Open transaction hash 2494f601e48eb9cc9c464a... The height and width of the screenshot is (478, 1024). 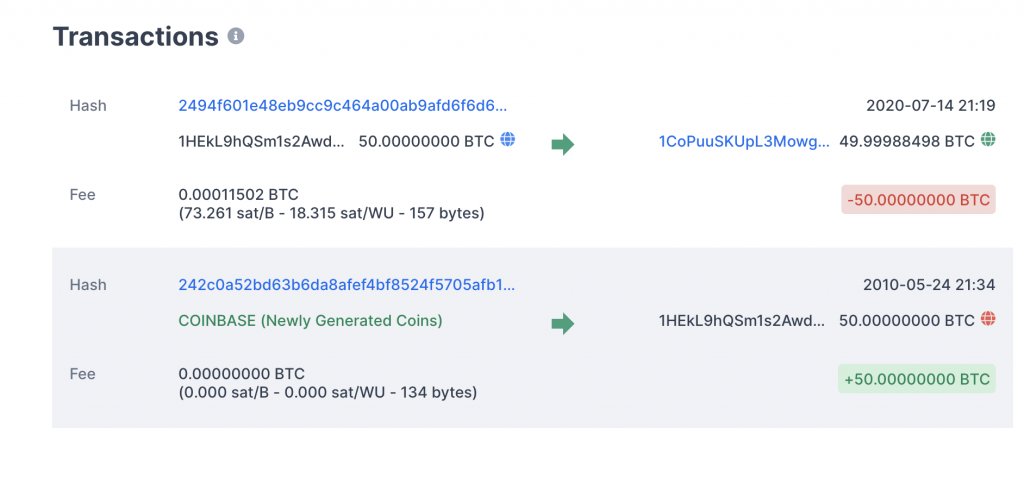343,105
